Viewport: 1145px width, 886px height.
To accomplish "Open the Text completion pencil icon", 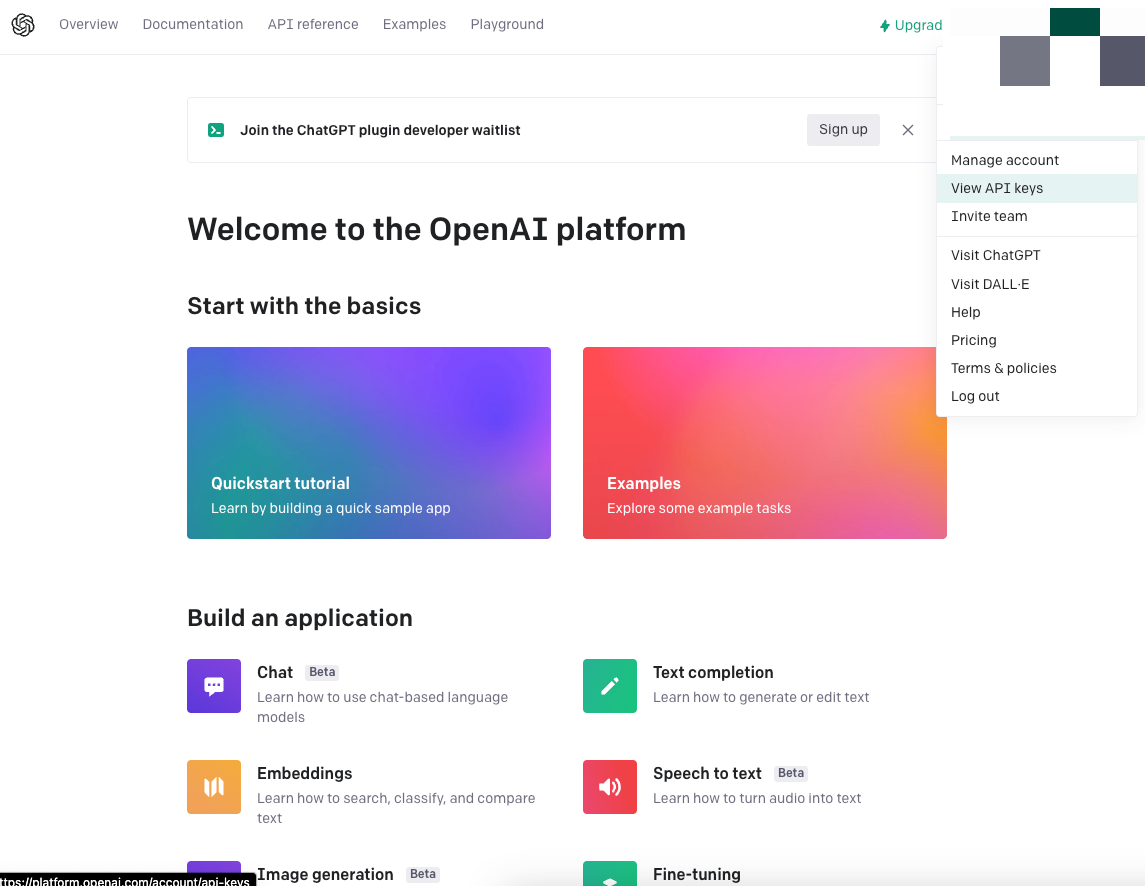I will [610, 686].
